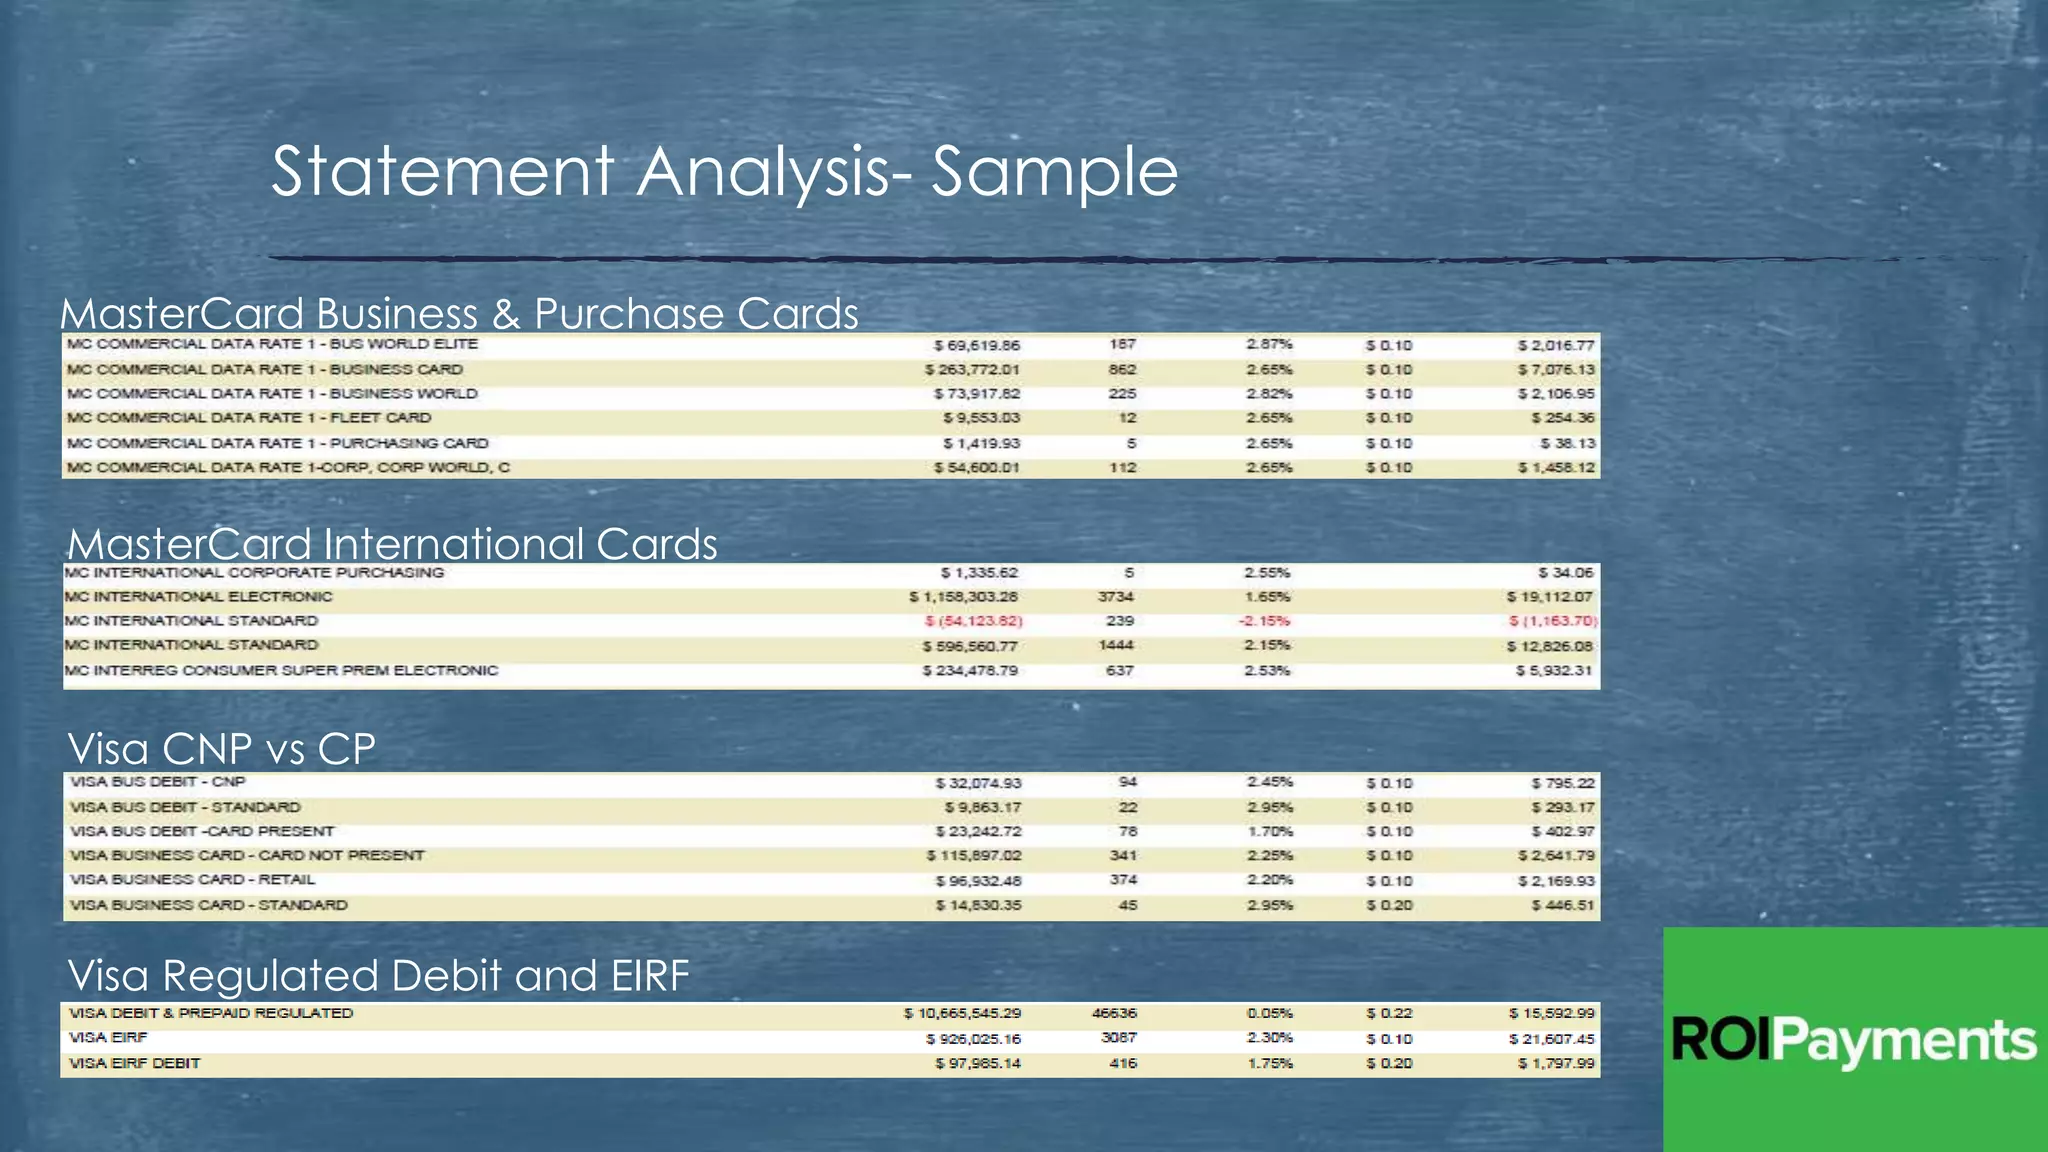Select fee total $ 21,607.45
The height and width of the screenshot is (1152, 2048).
pyautogui.click(x=1551, y=1039)
